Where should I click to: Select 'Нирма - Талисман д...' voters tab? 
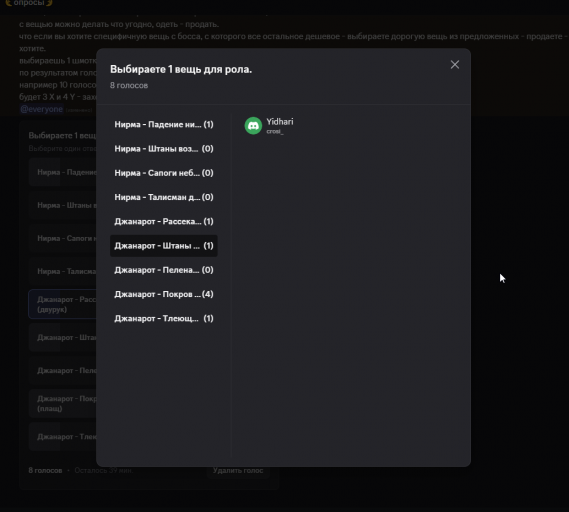[x=164, y=197]
